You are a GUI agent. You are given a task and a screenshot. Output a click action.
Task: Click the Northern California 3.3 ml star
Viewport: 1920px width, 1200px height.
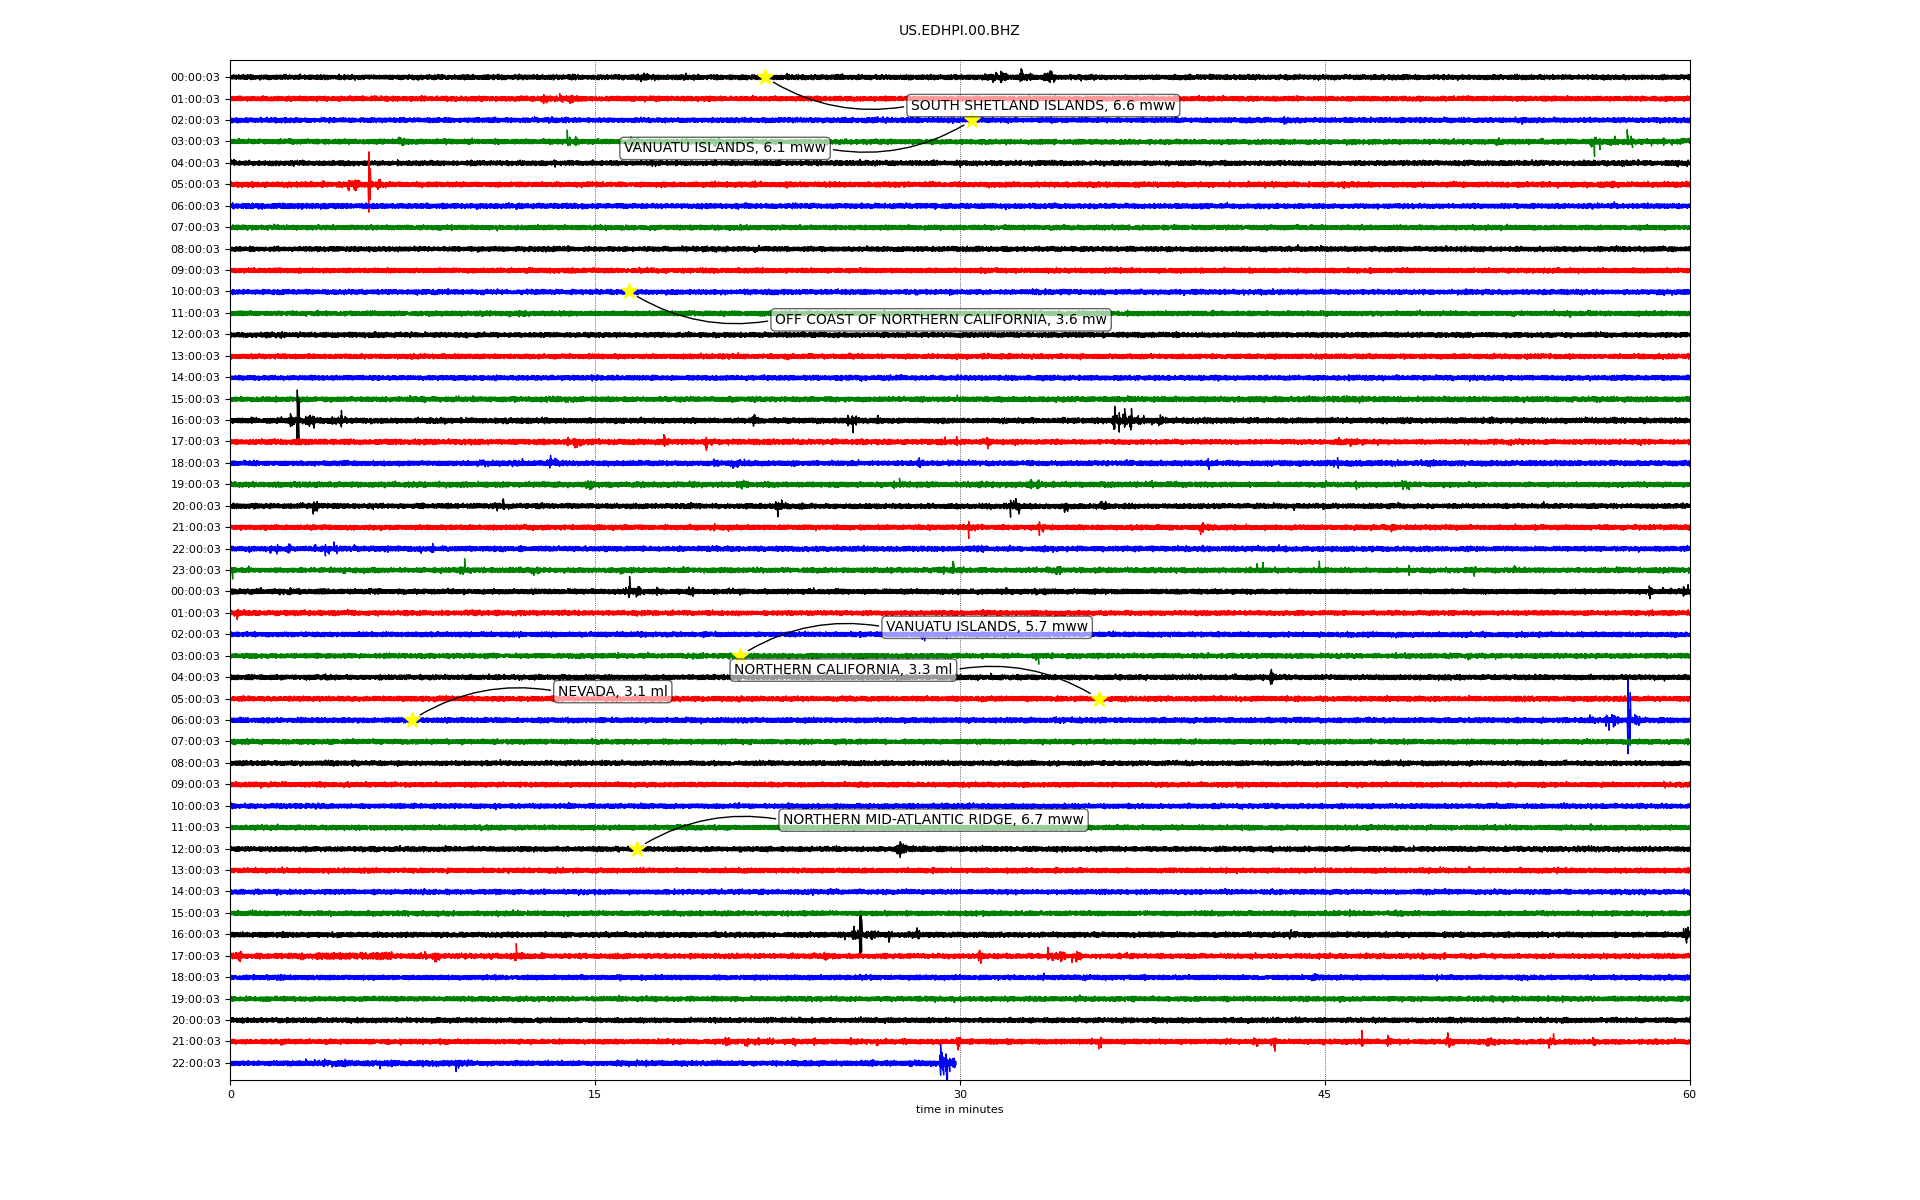[x=1099, y=699]
